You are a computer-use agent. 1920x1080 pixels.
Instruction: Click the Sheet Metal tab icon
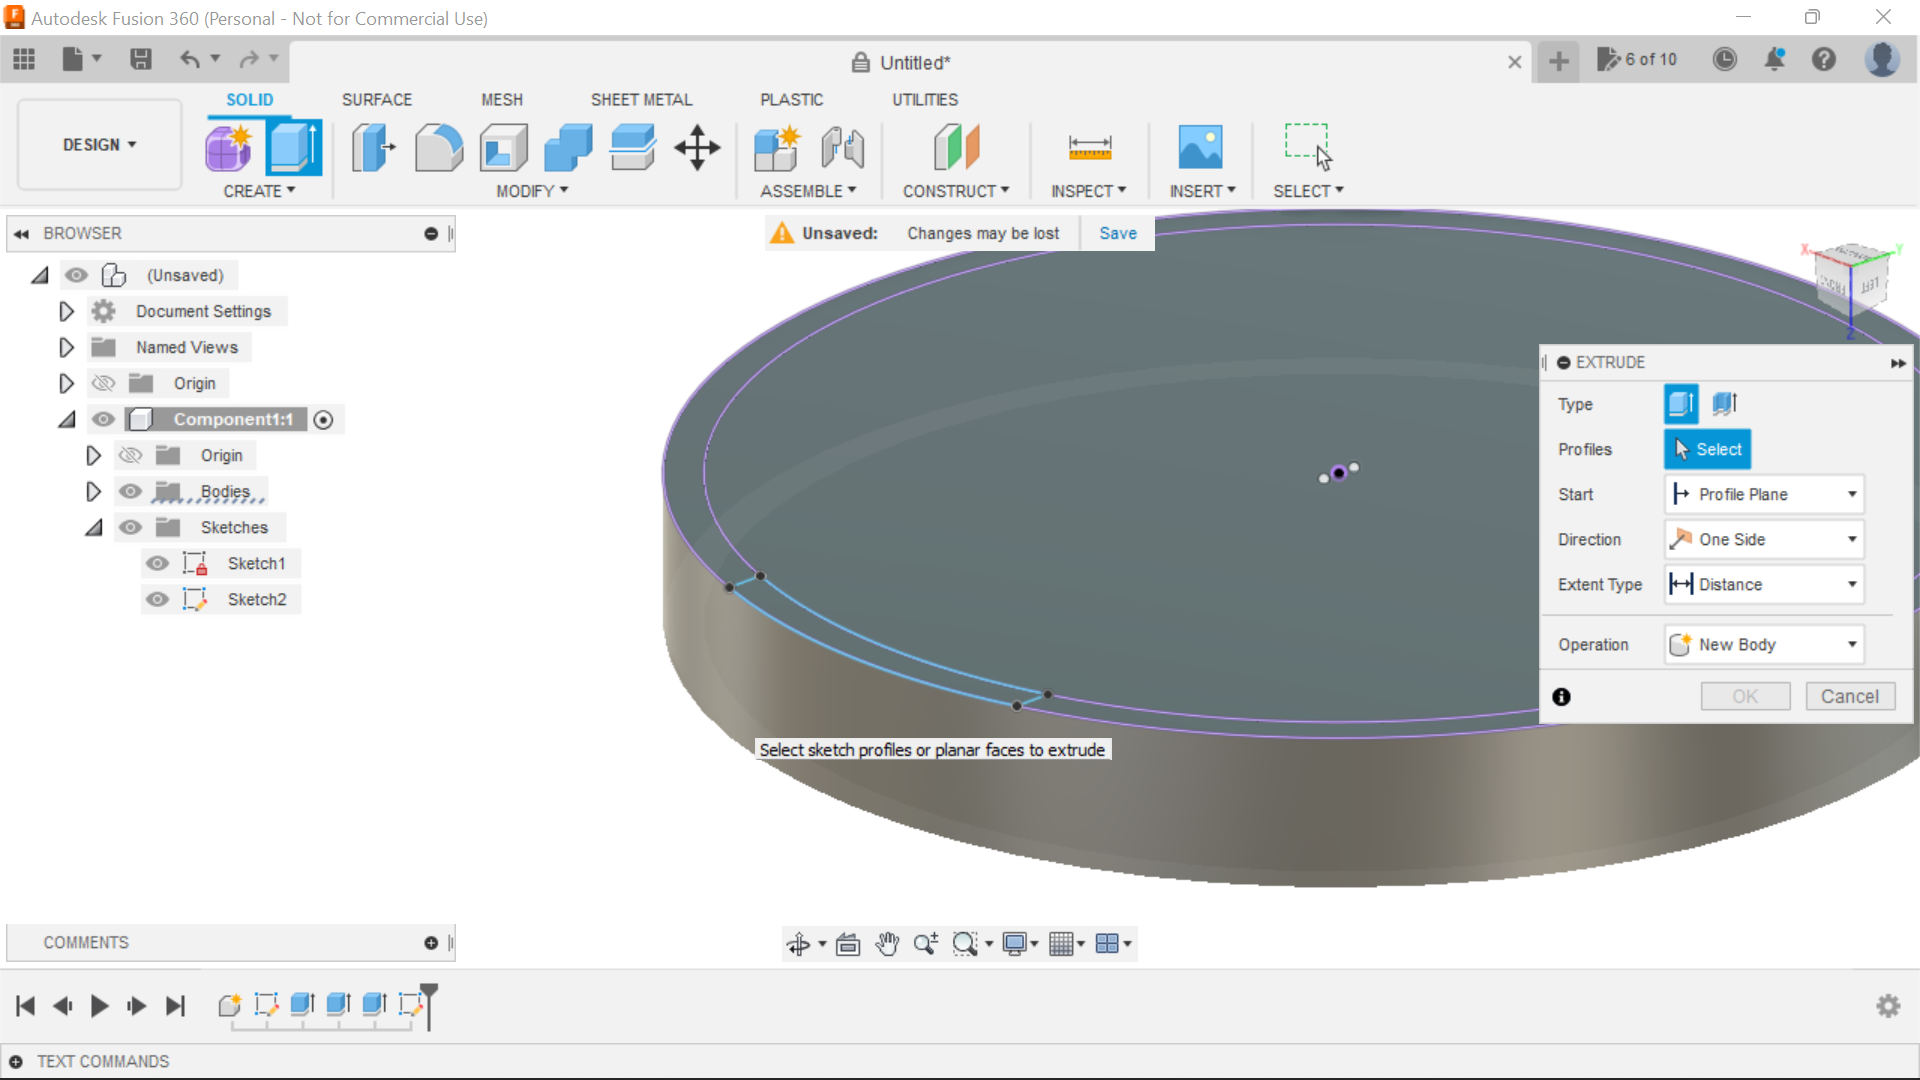pos(641,99)
